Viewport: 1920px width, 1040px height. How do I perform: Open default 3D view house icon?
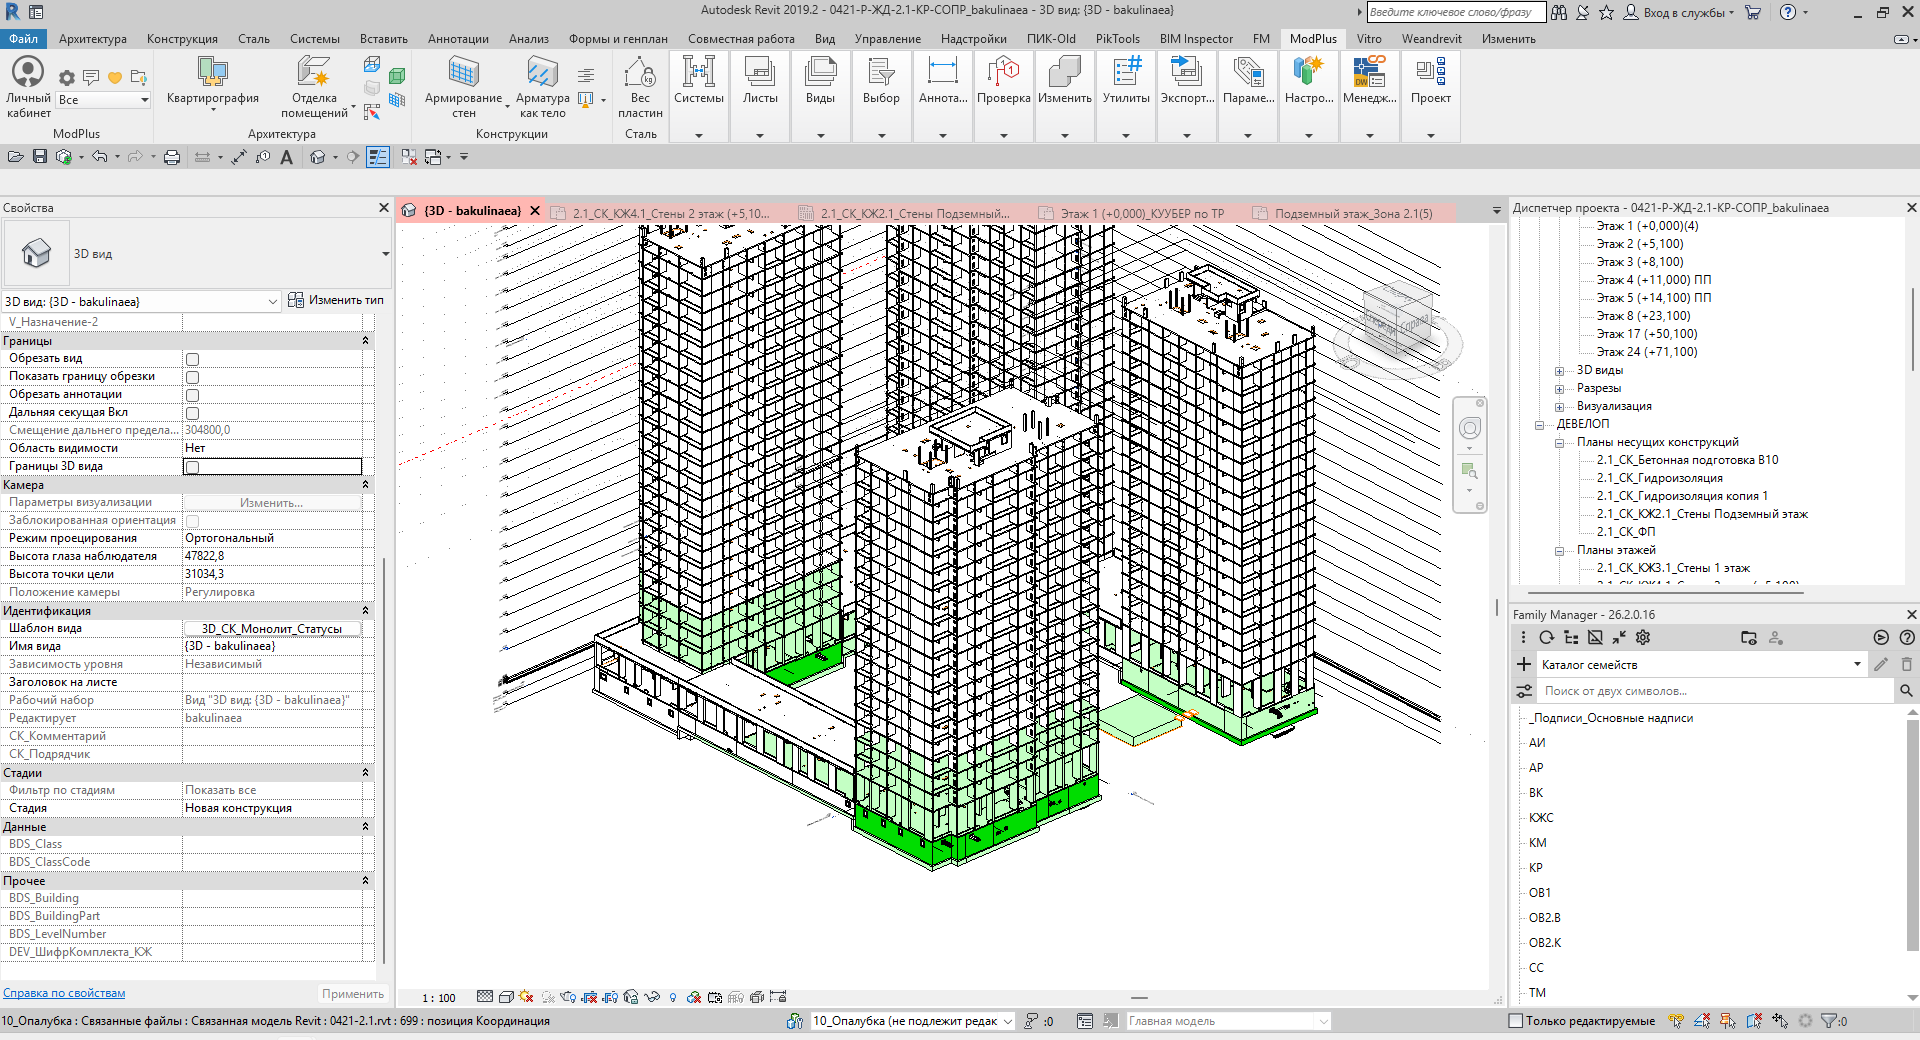click(x=318, y=157)
